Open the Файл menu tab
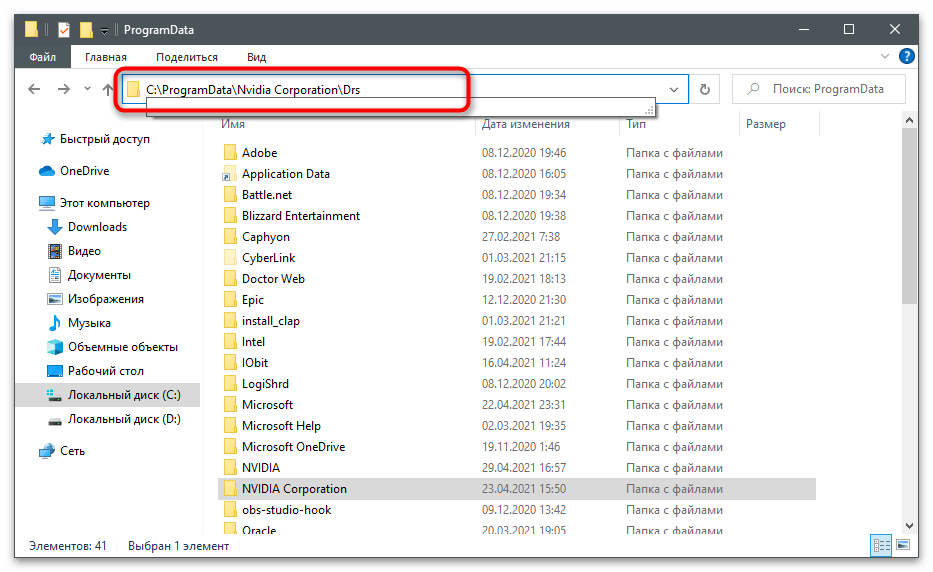 click(43, 57)
